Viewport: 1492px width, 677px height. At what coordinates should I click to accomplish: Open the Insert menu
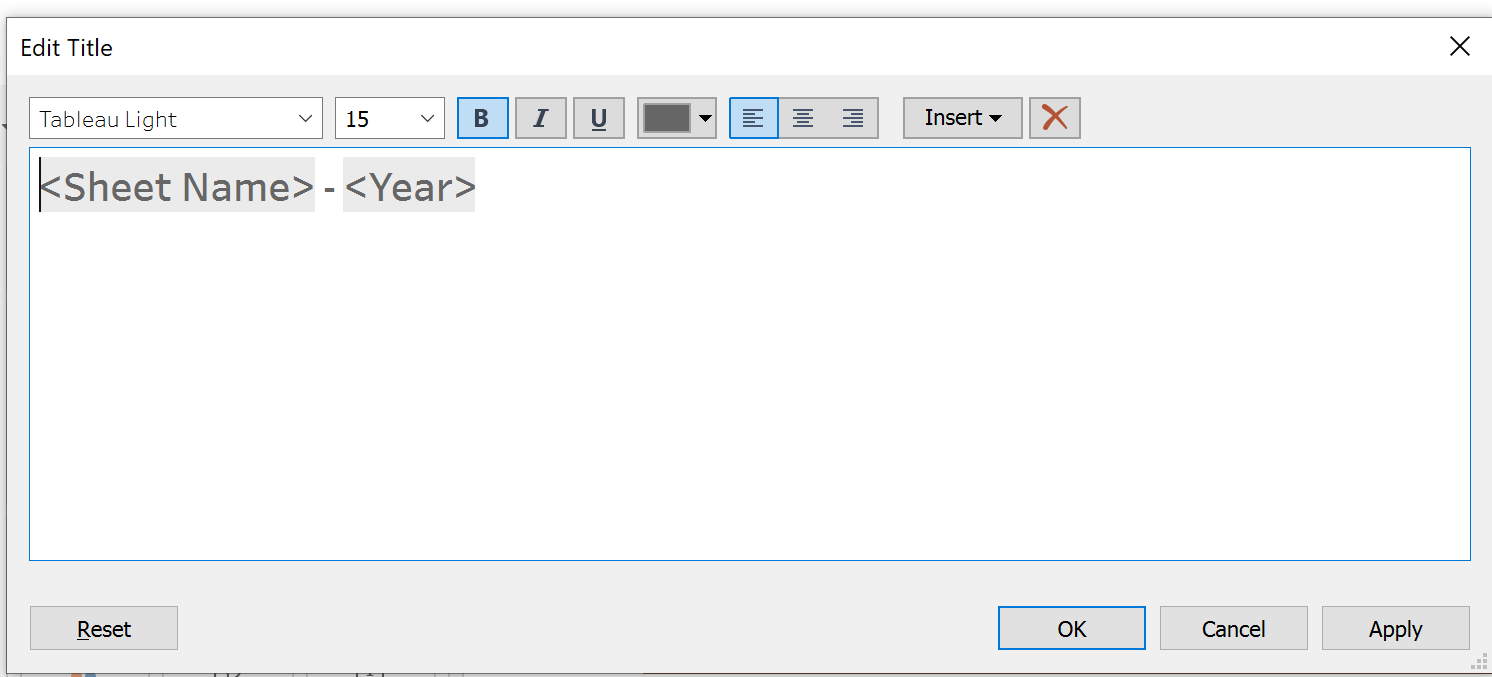(962, 118)
